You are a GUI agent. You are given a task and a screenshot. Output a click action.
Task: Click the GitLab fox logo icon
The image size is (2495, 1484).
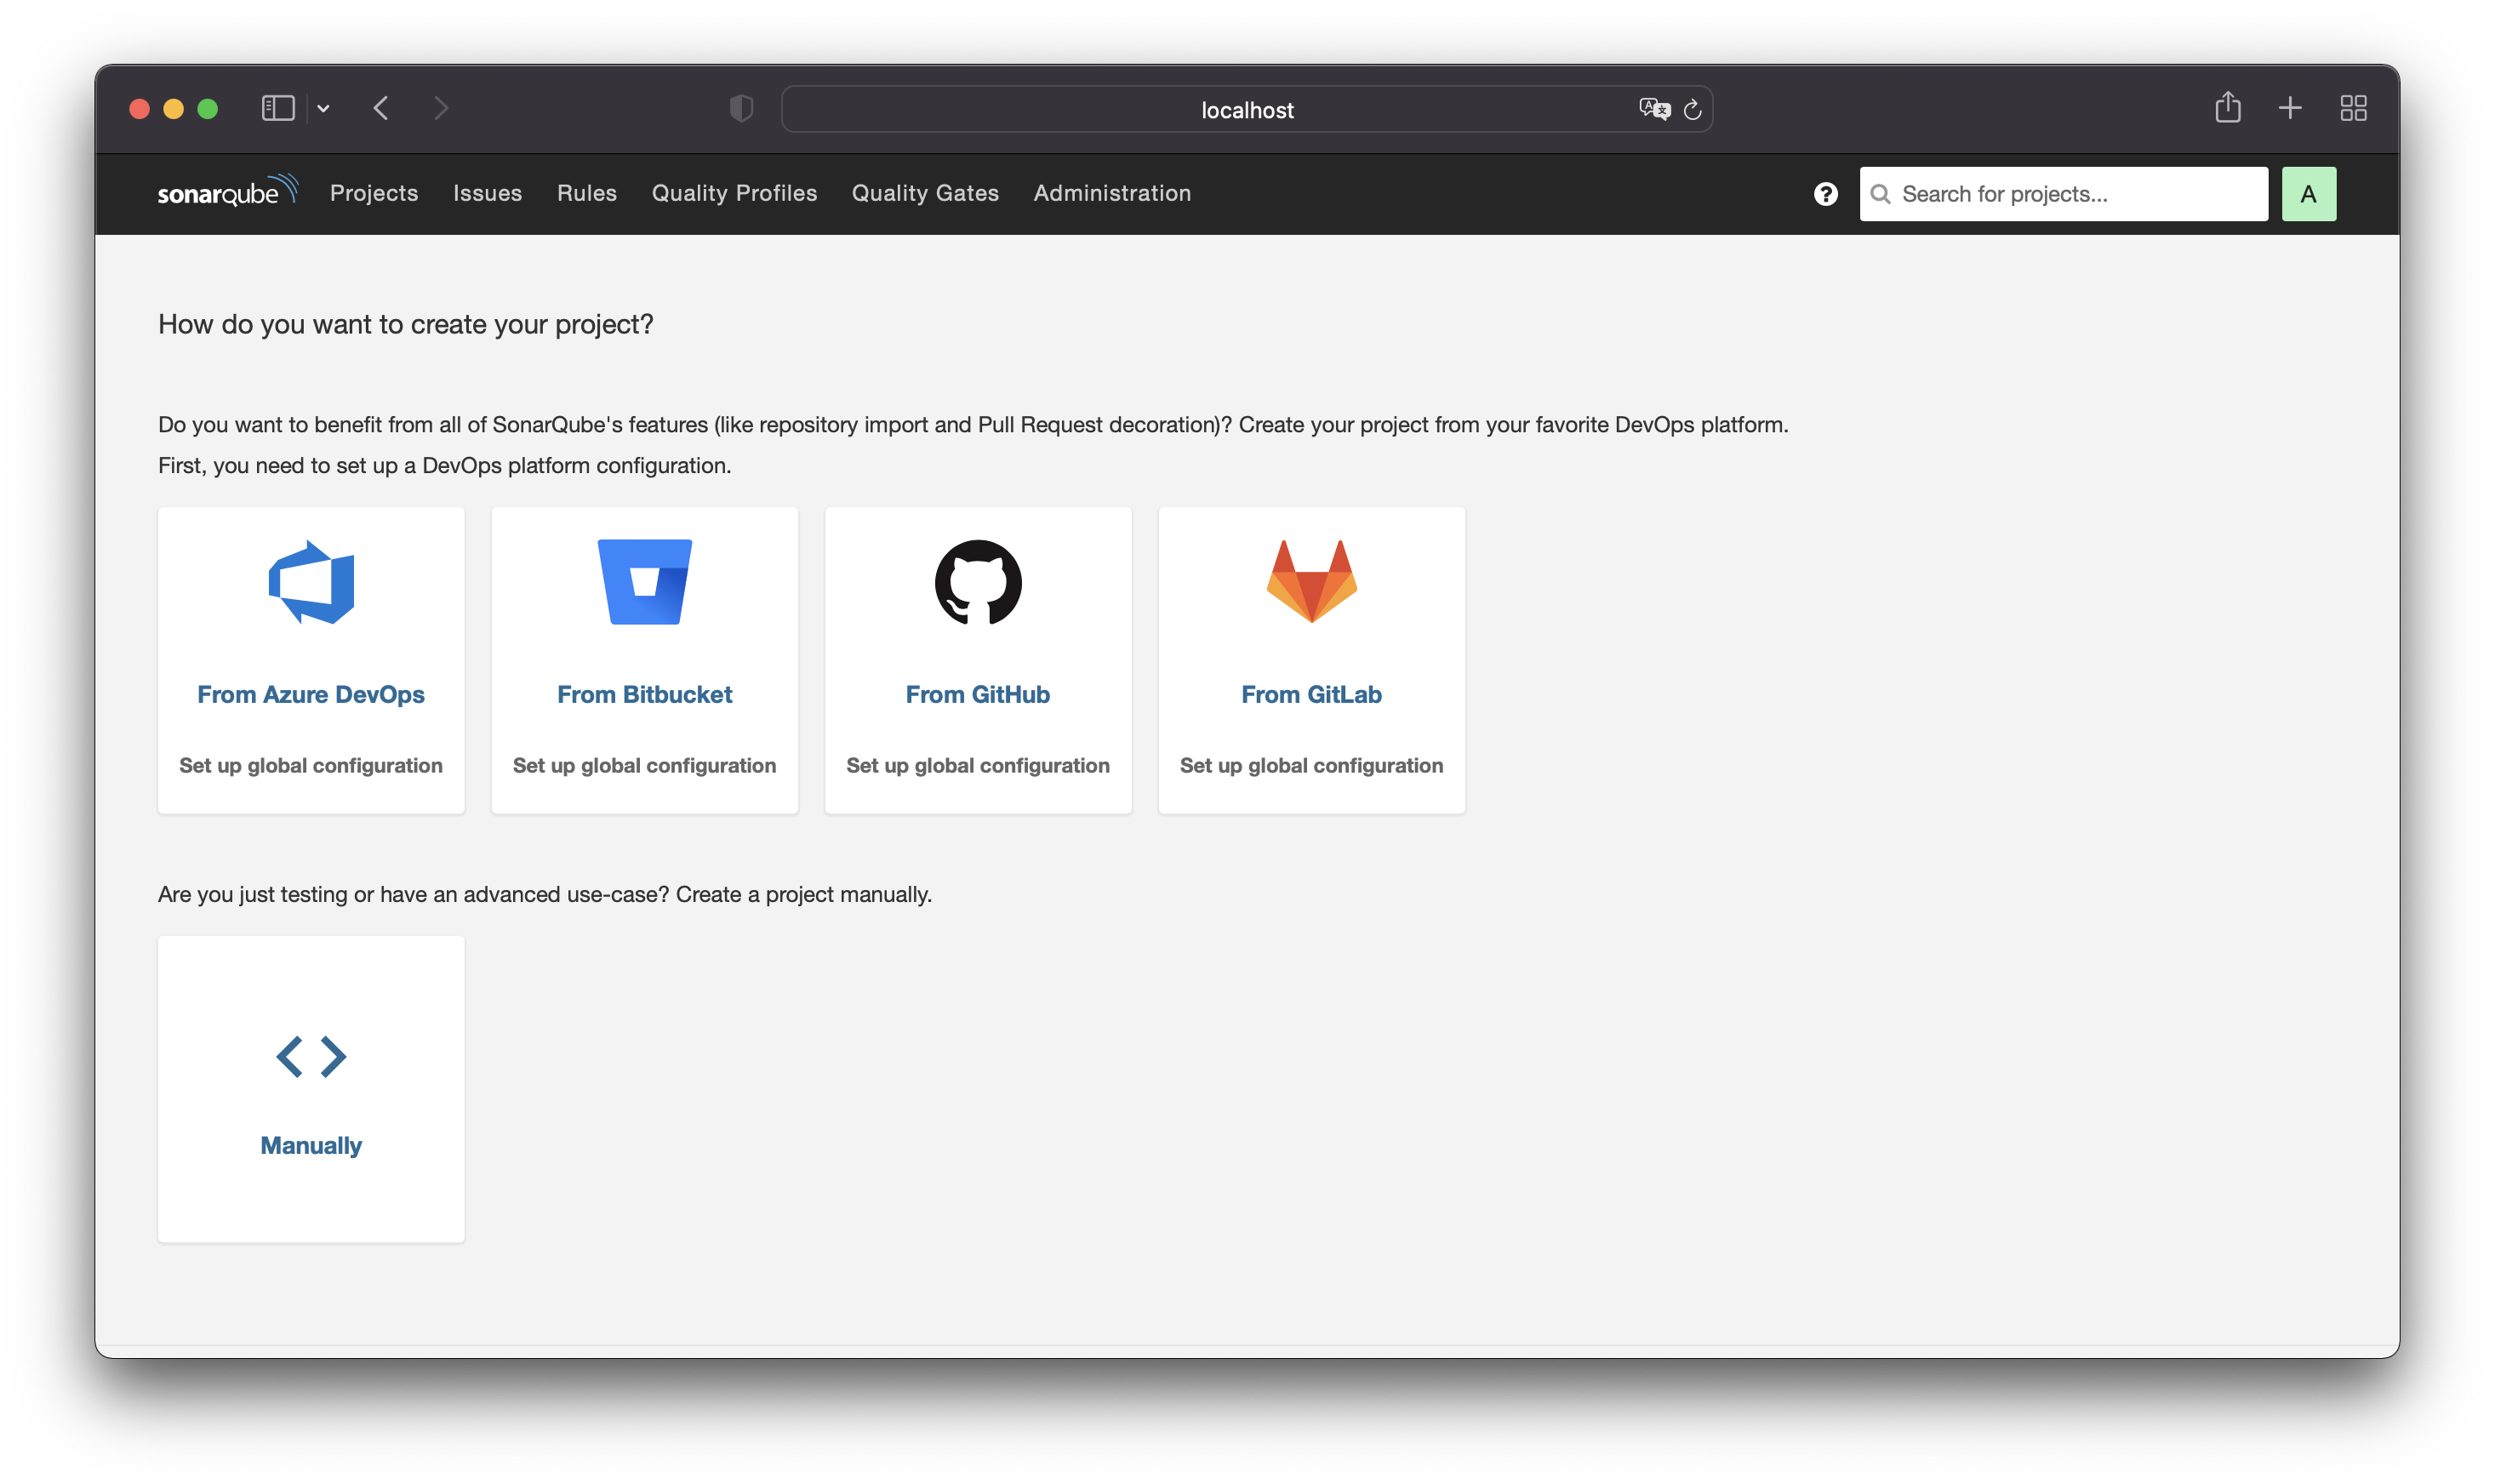click(1311, 582)
